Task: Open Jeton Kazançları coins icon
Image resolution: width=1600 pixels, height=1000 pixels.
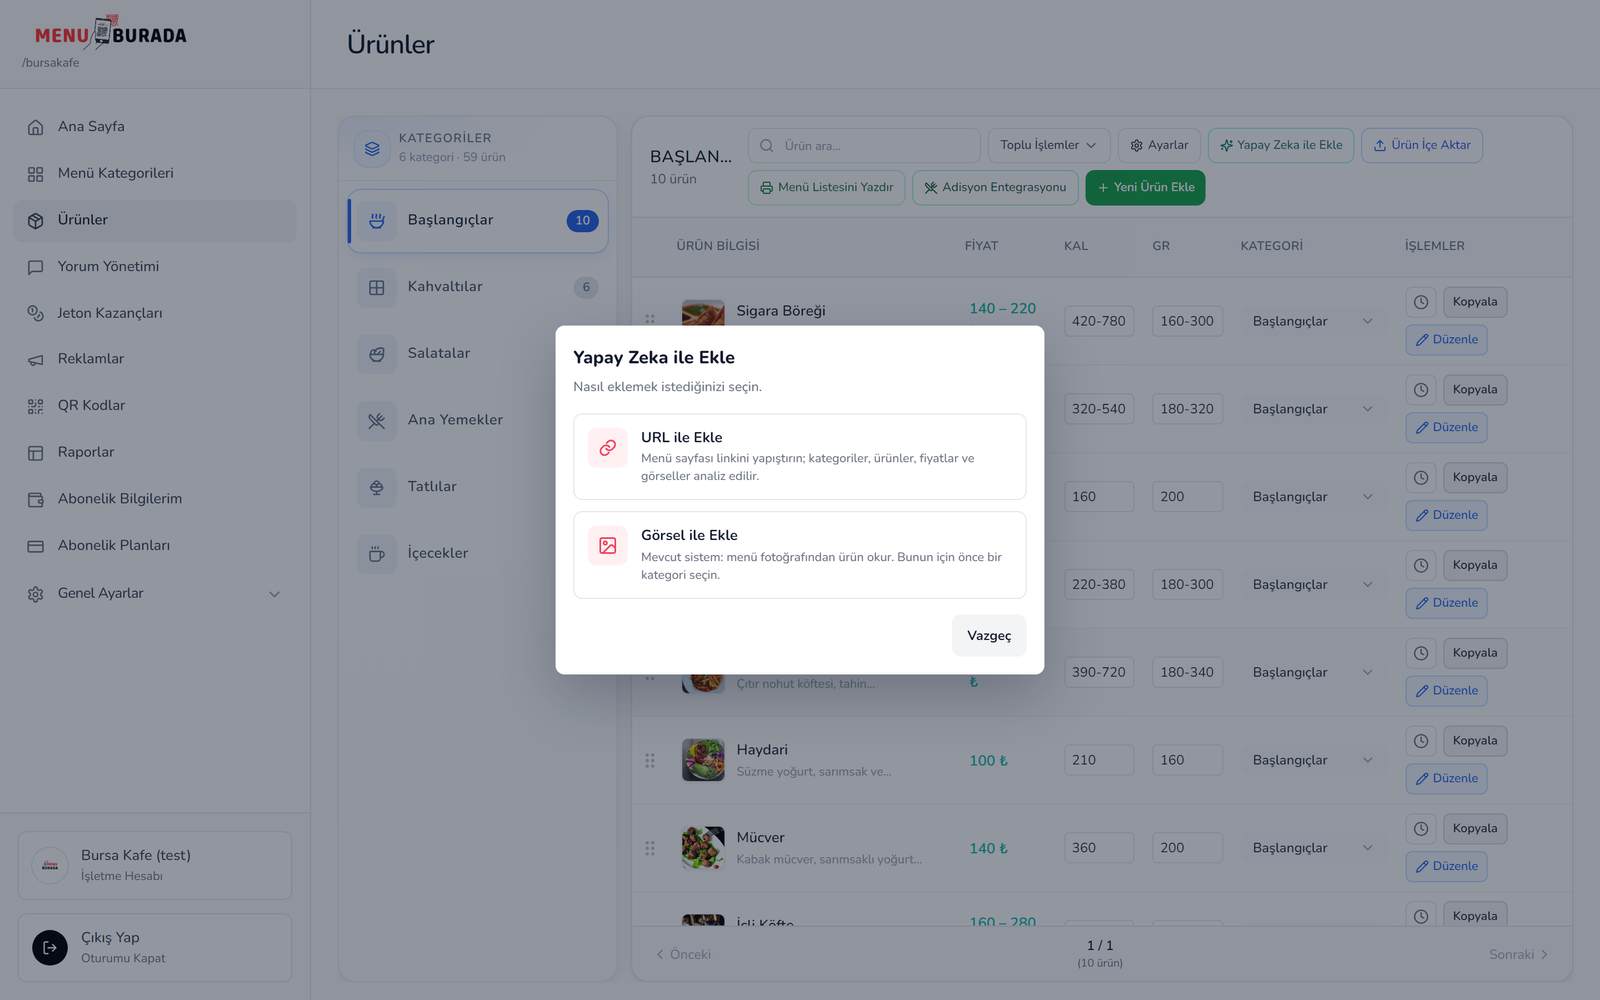Action: coord(36,313)
